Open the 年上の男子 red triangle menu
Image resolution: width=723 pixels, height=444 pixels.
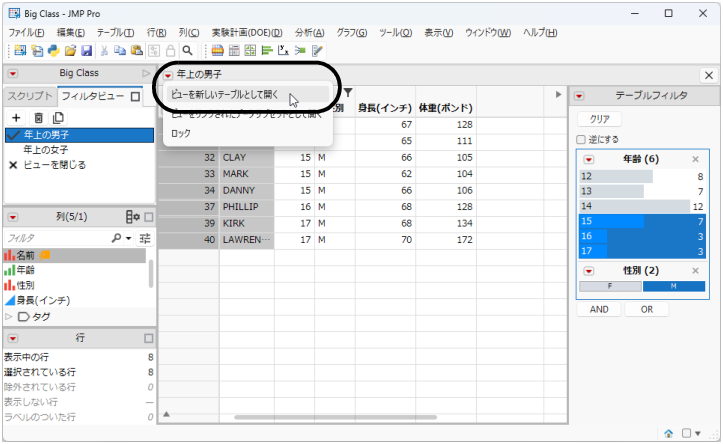(168, 75)
